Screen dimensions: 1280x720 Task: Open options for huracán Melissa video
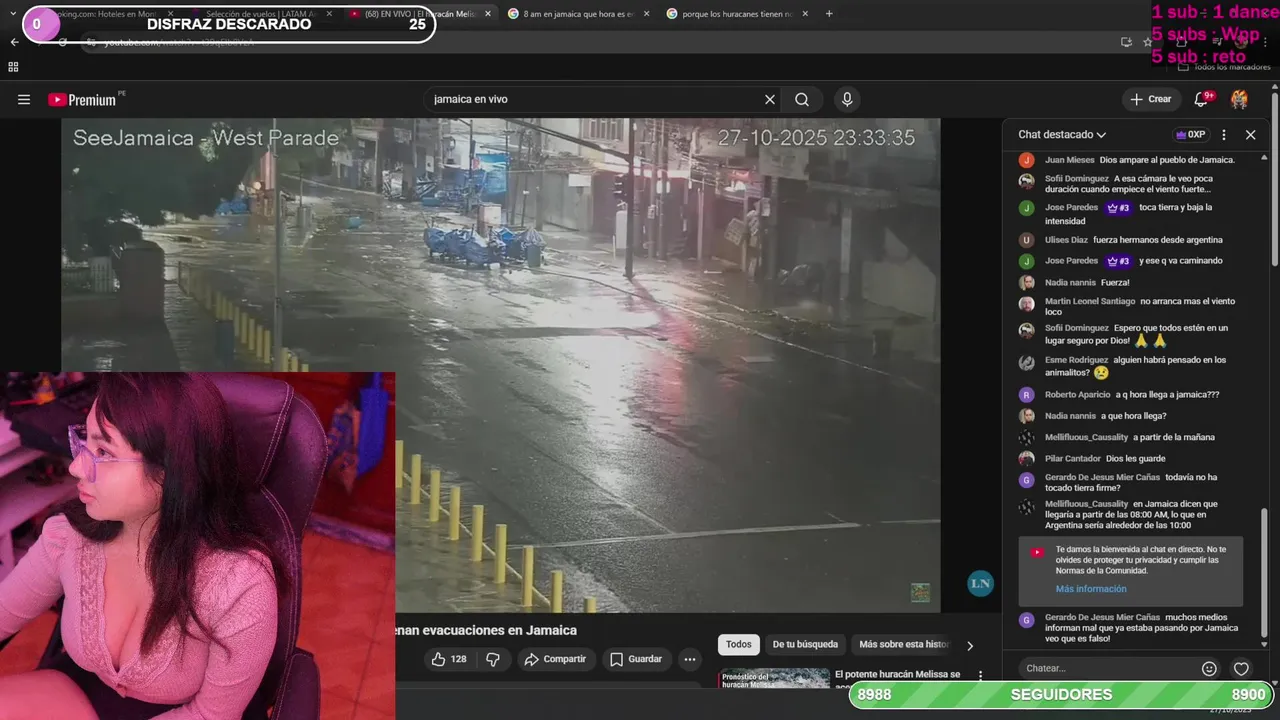[x=980, y=676]
